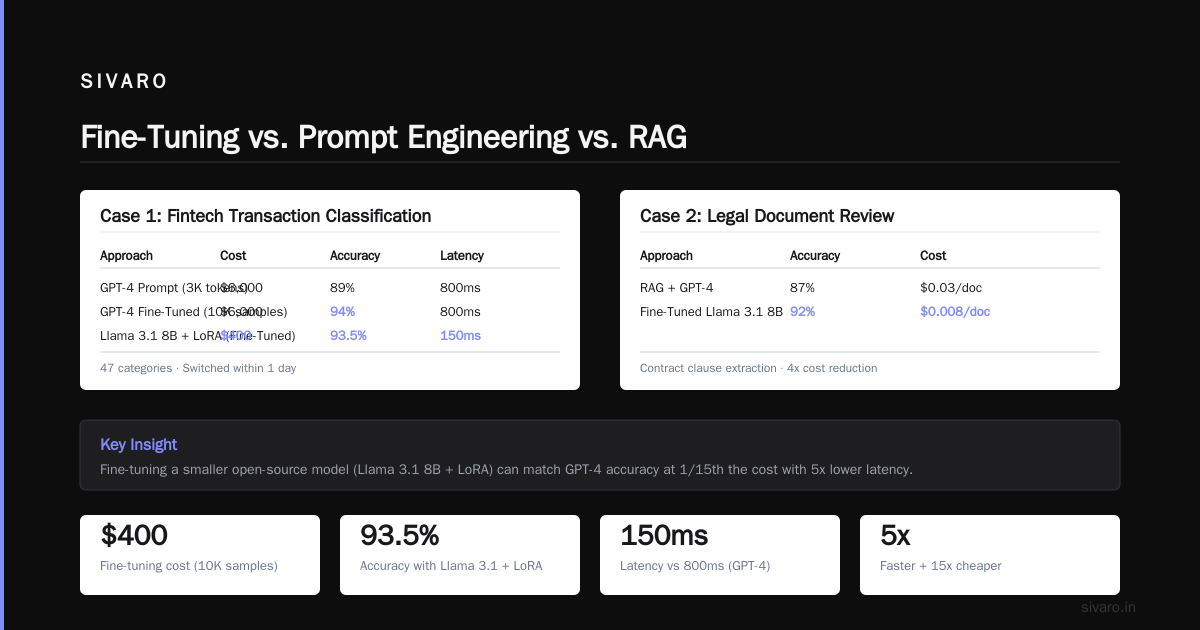Image resolution: width=1200 pixels, height=630 pixels.
Task: Click the 150ms latency value in table
Action: tap(460, 336)
